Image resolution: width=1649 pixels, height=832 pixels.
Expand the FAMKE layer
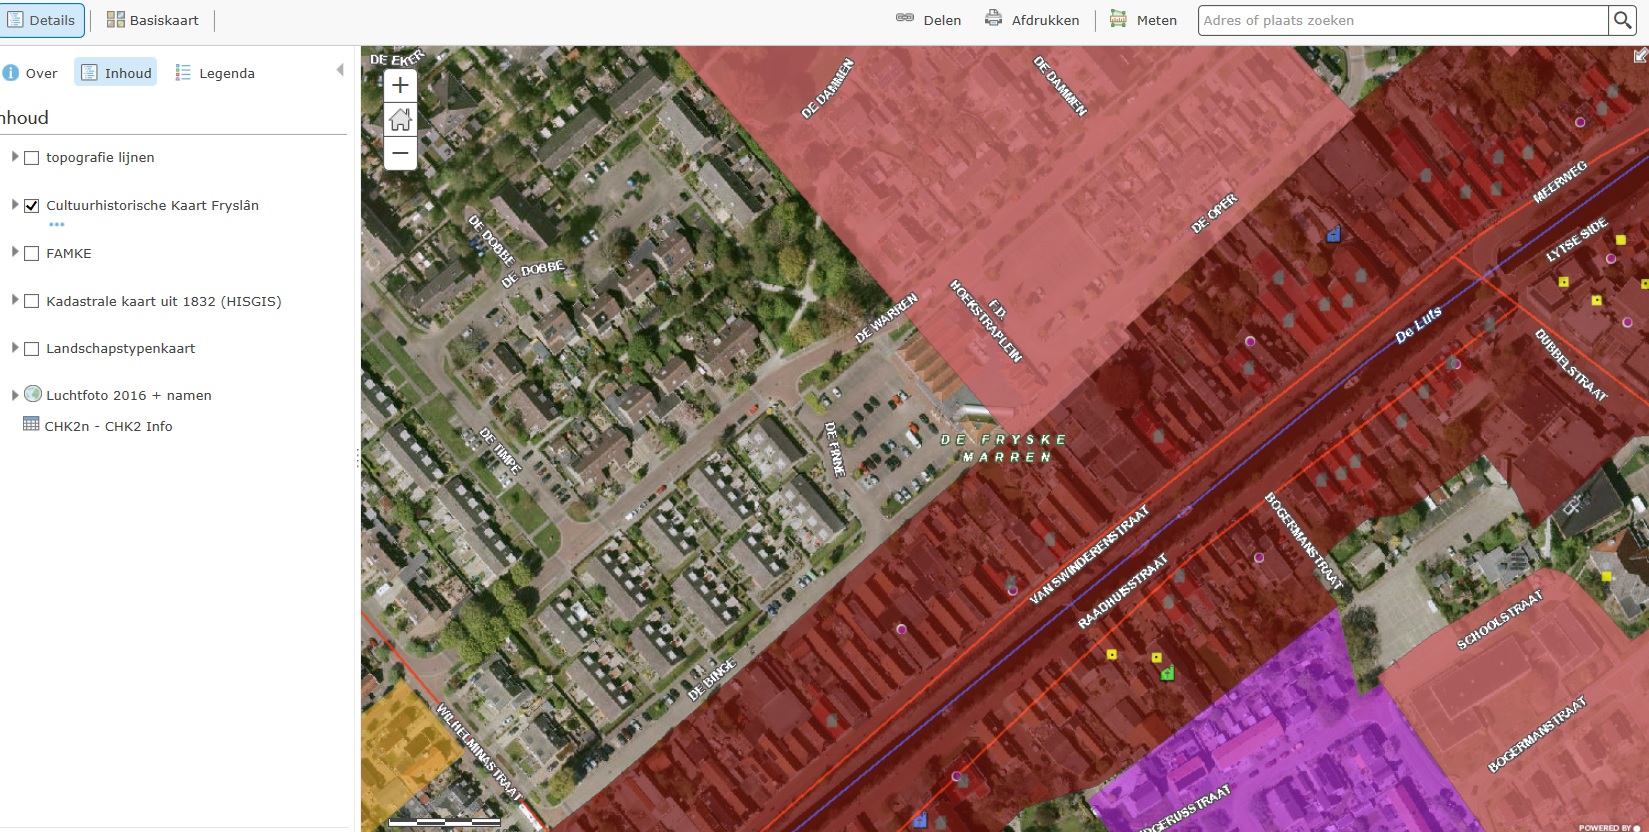tap(14, 252)
